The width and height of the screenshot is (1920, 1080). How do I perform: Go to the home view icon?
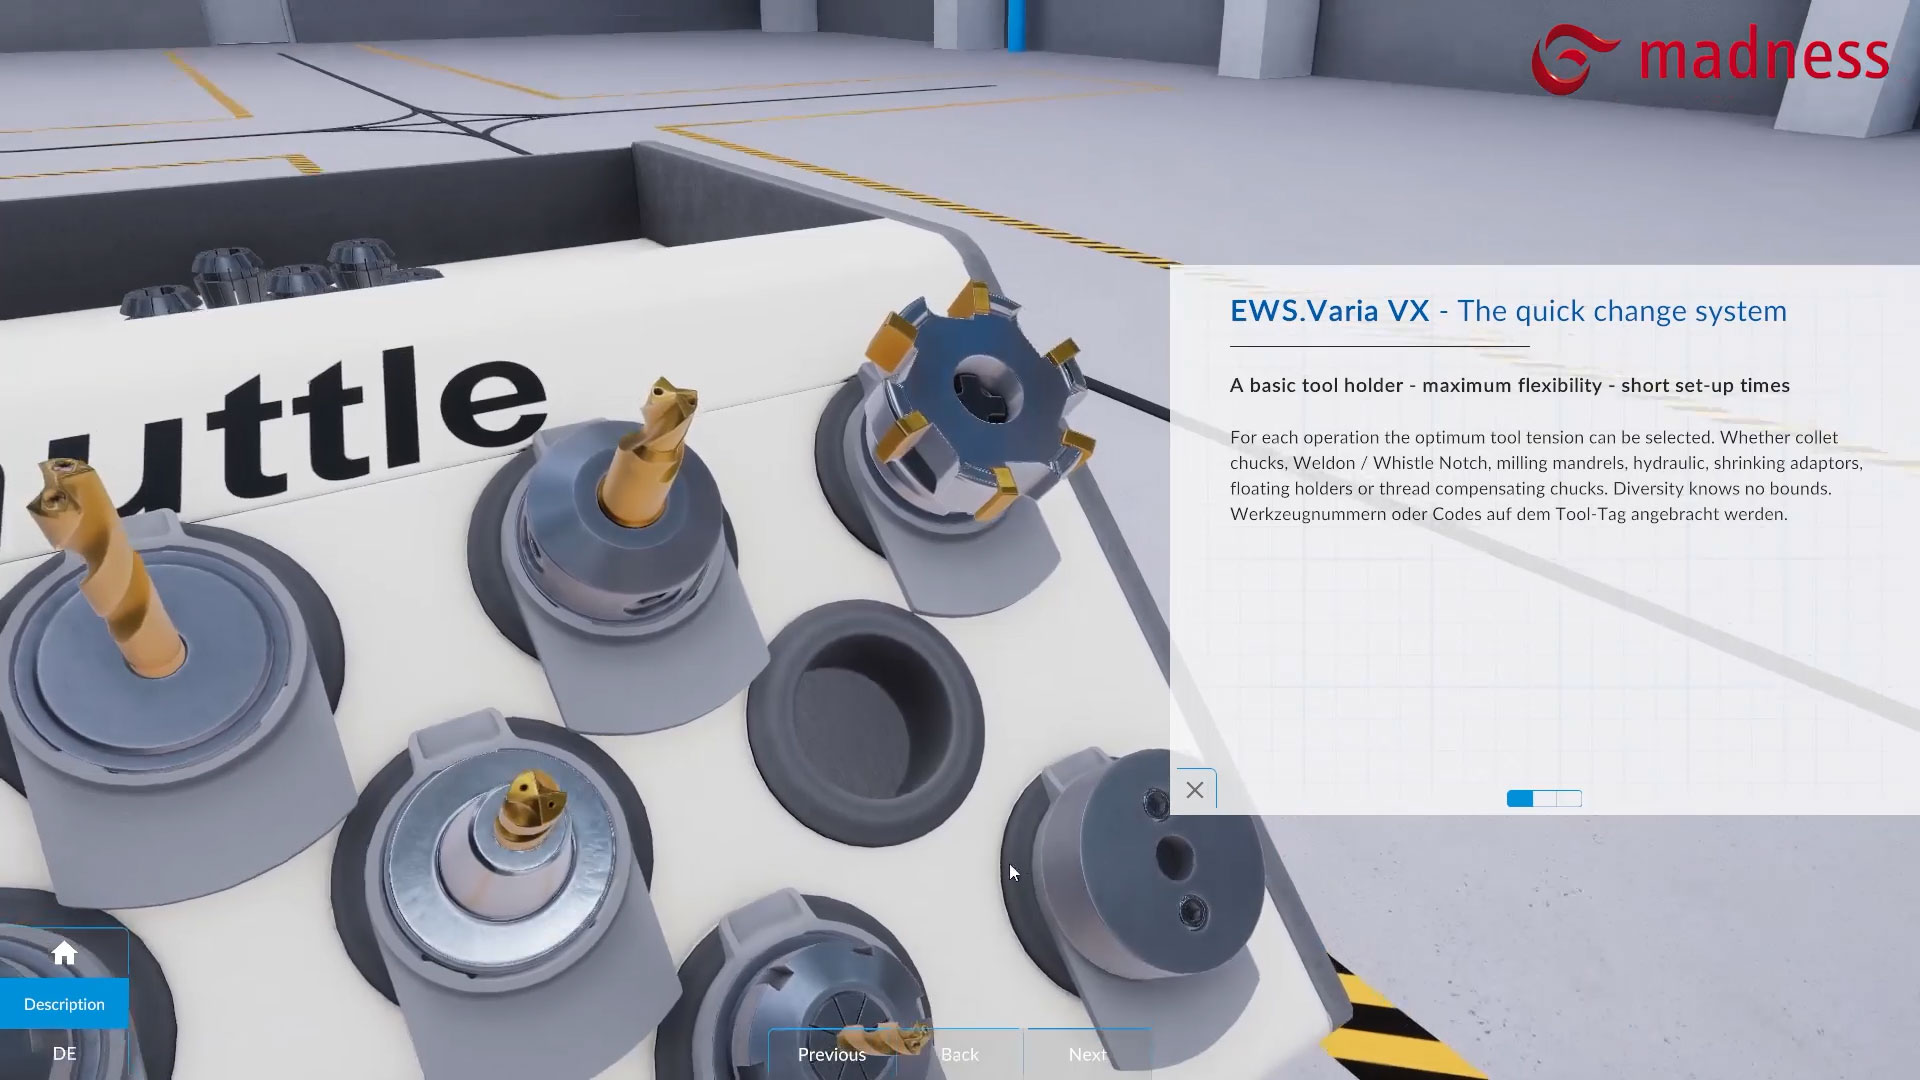(64, 953)
